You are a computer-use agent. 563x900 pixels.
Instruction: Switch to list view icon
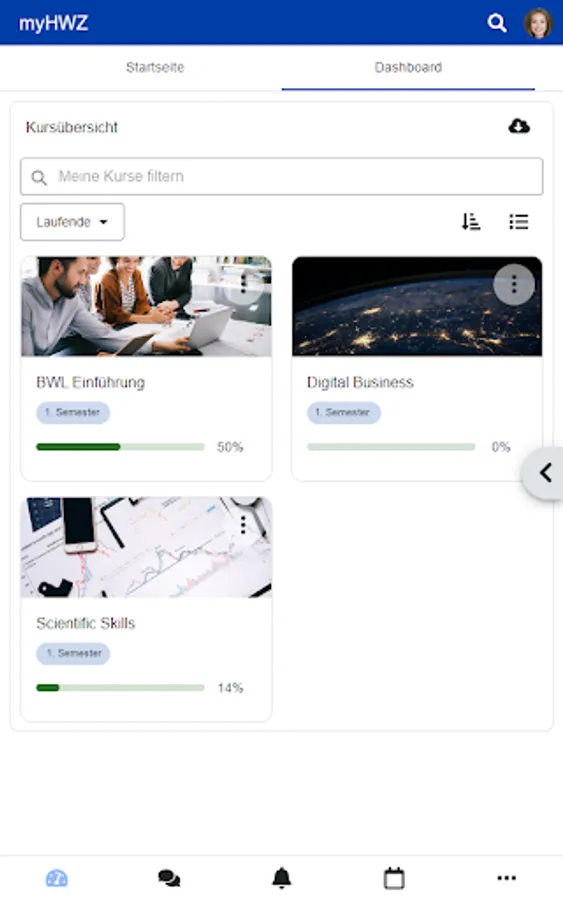(519, 222)
